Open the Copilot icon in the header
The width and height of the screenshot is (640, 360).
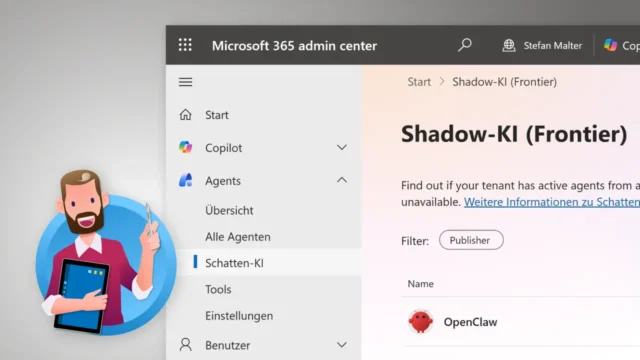point(610,45)
